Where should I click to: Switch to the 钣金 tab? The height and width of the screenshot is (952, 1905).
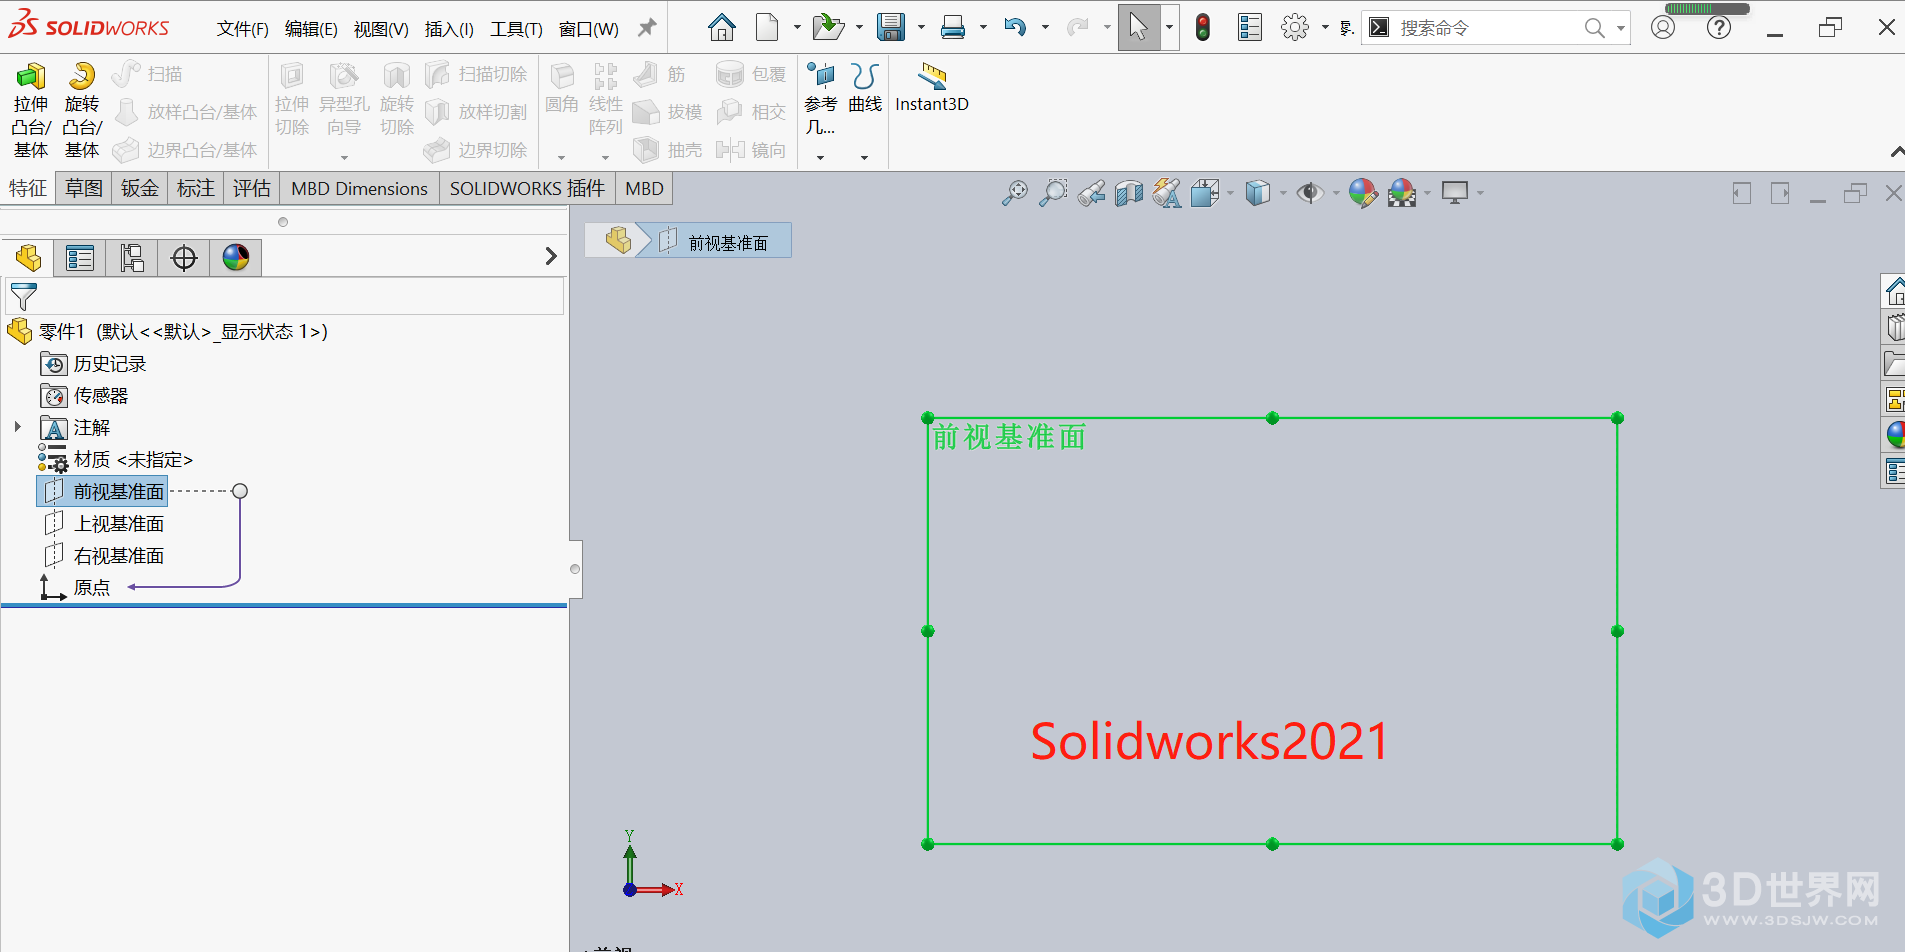140,188
